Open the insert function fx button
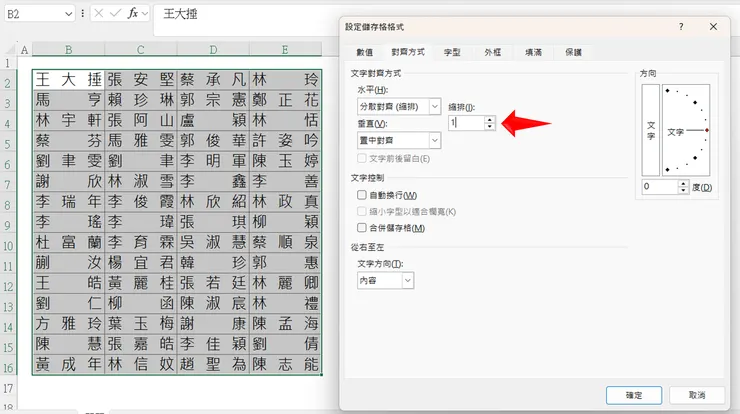The height and width of the screenshot is (414, 740). 133,14
